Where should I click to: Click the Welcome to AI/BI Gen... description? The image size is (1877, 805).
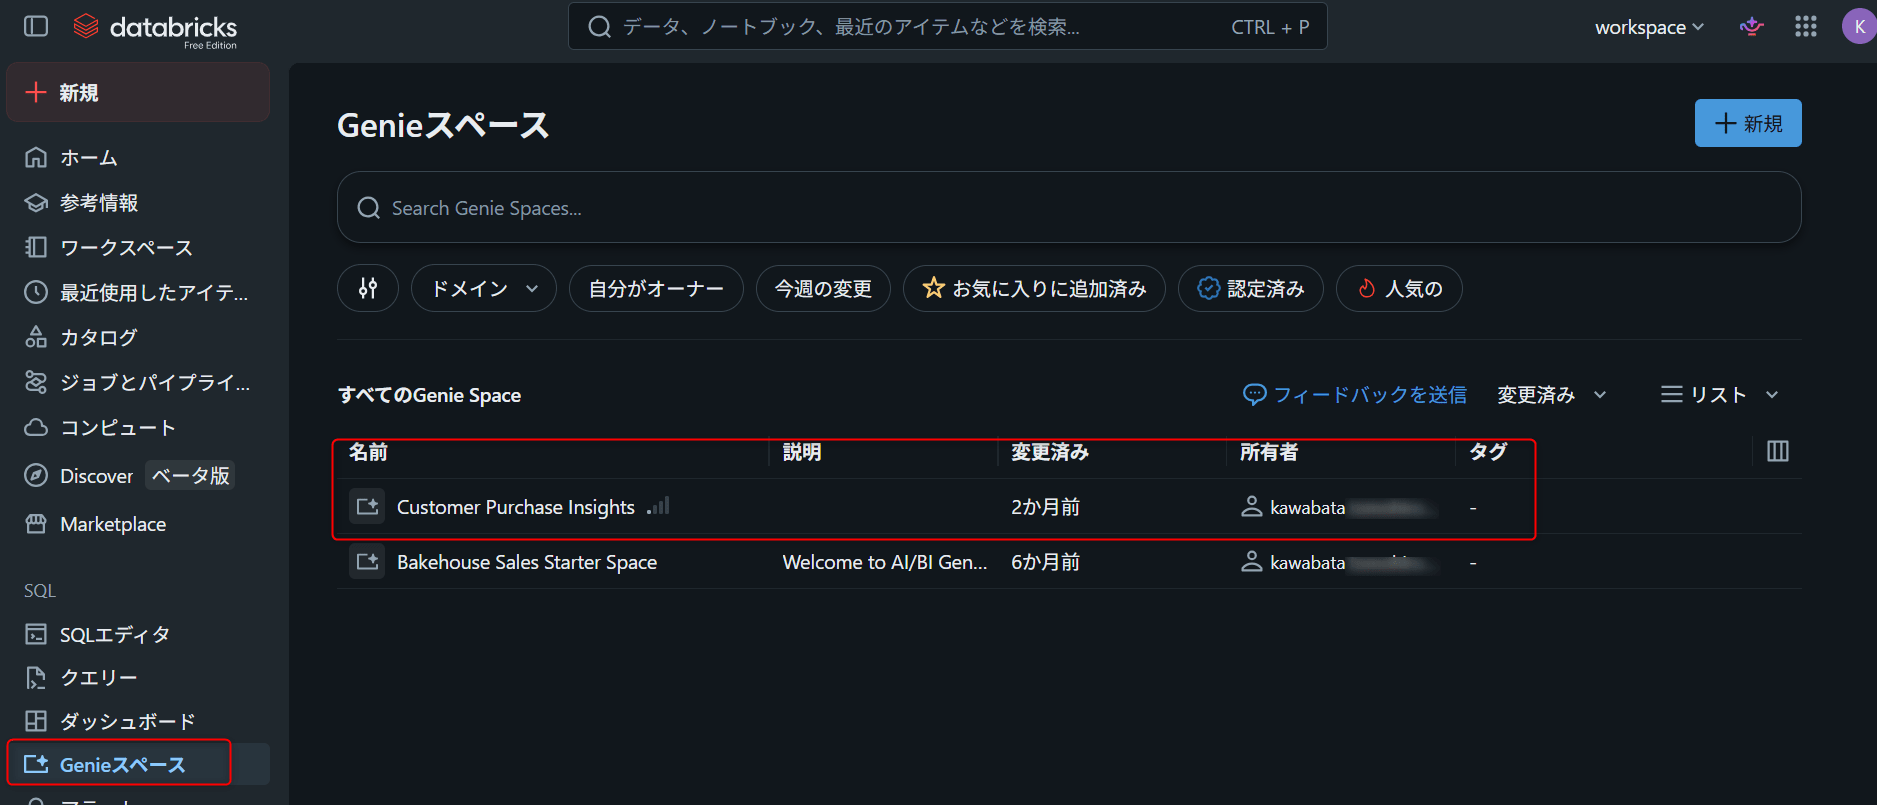tap(885, 562)
